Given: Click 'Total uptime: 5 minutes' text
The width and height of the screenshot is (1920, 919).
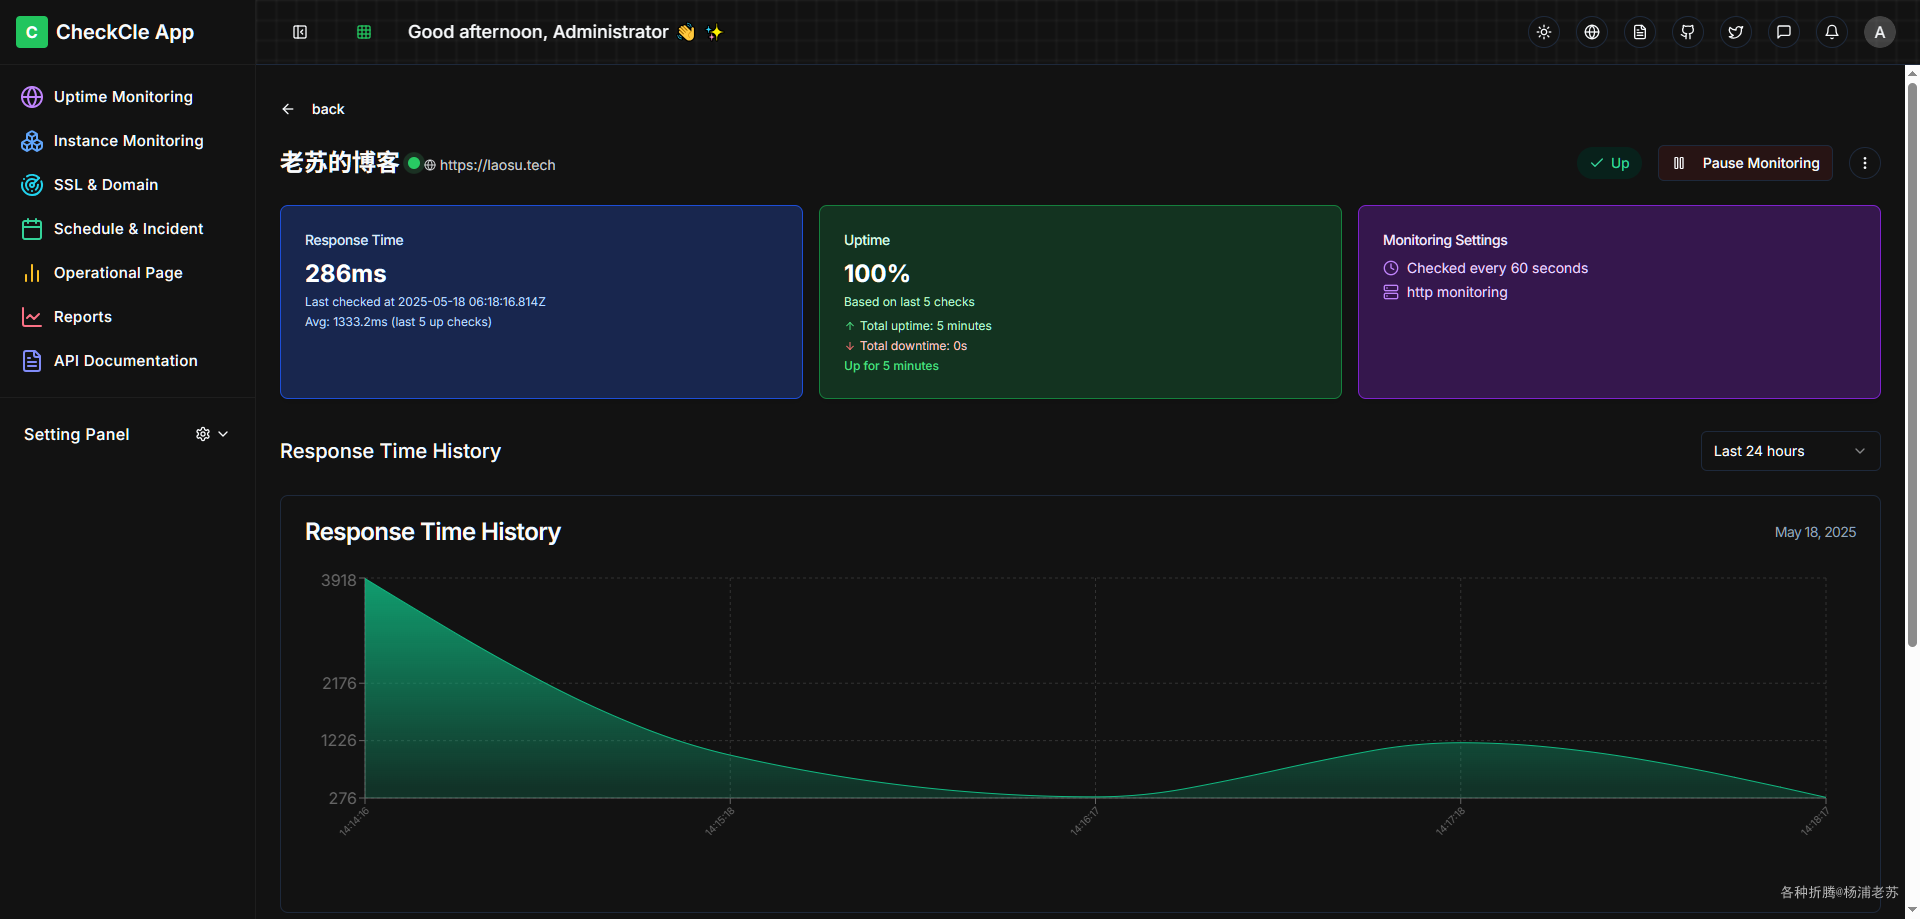Looking at the screenshot, I should tap(926, 326).
